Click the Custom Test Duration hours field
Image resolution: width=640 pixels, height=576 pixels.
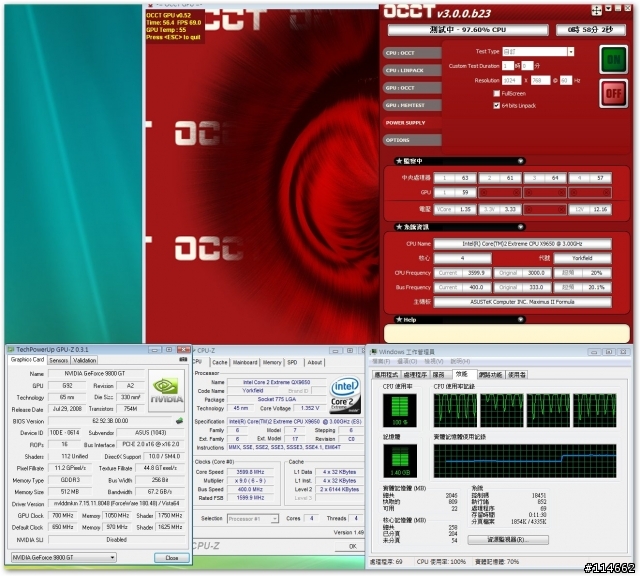[507, 66]
